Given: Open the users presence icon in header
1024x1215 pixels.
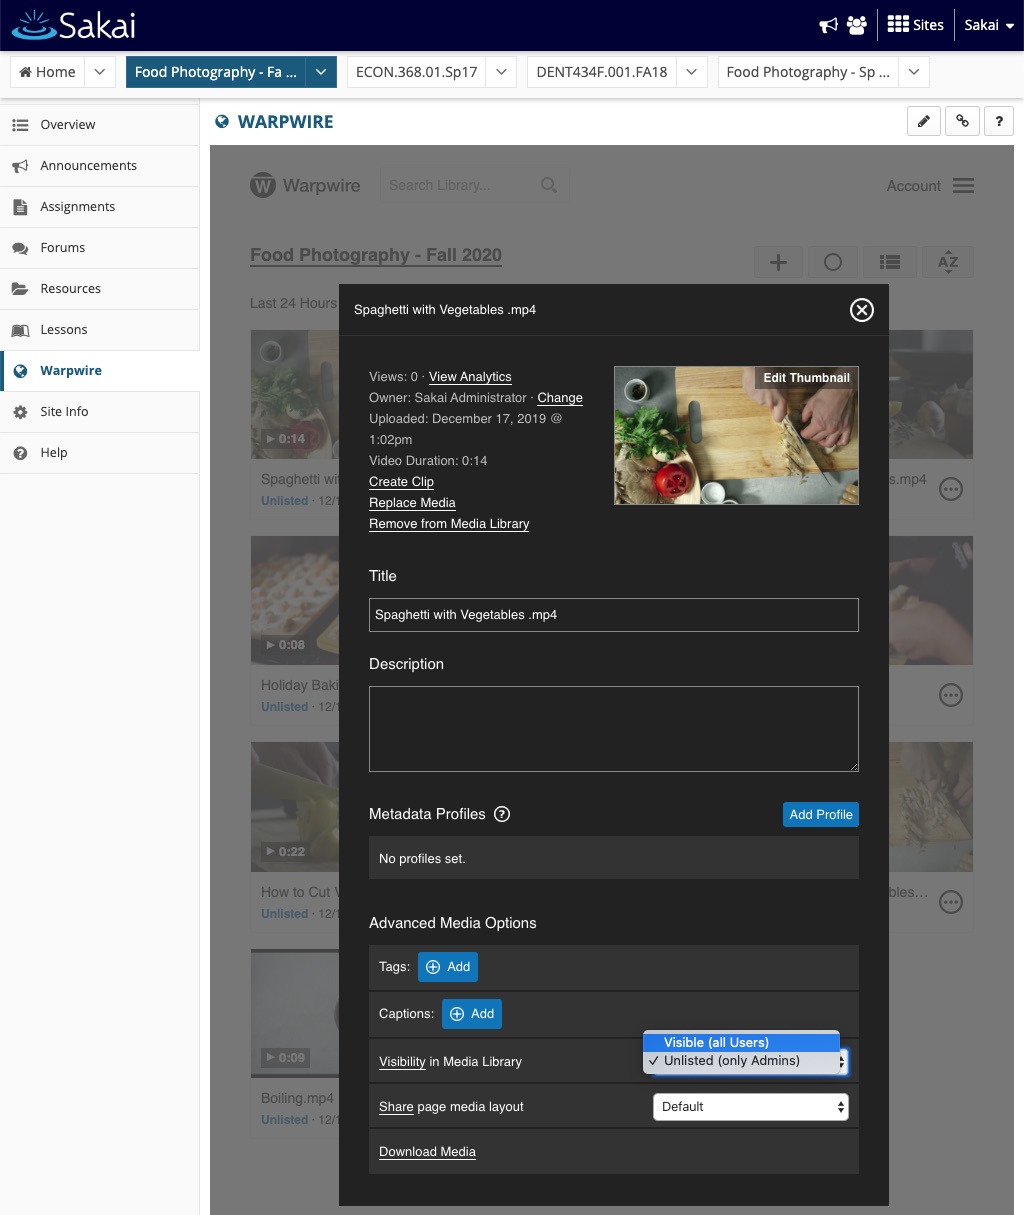Looking at the screenshot, I should [x=857, y=26].
